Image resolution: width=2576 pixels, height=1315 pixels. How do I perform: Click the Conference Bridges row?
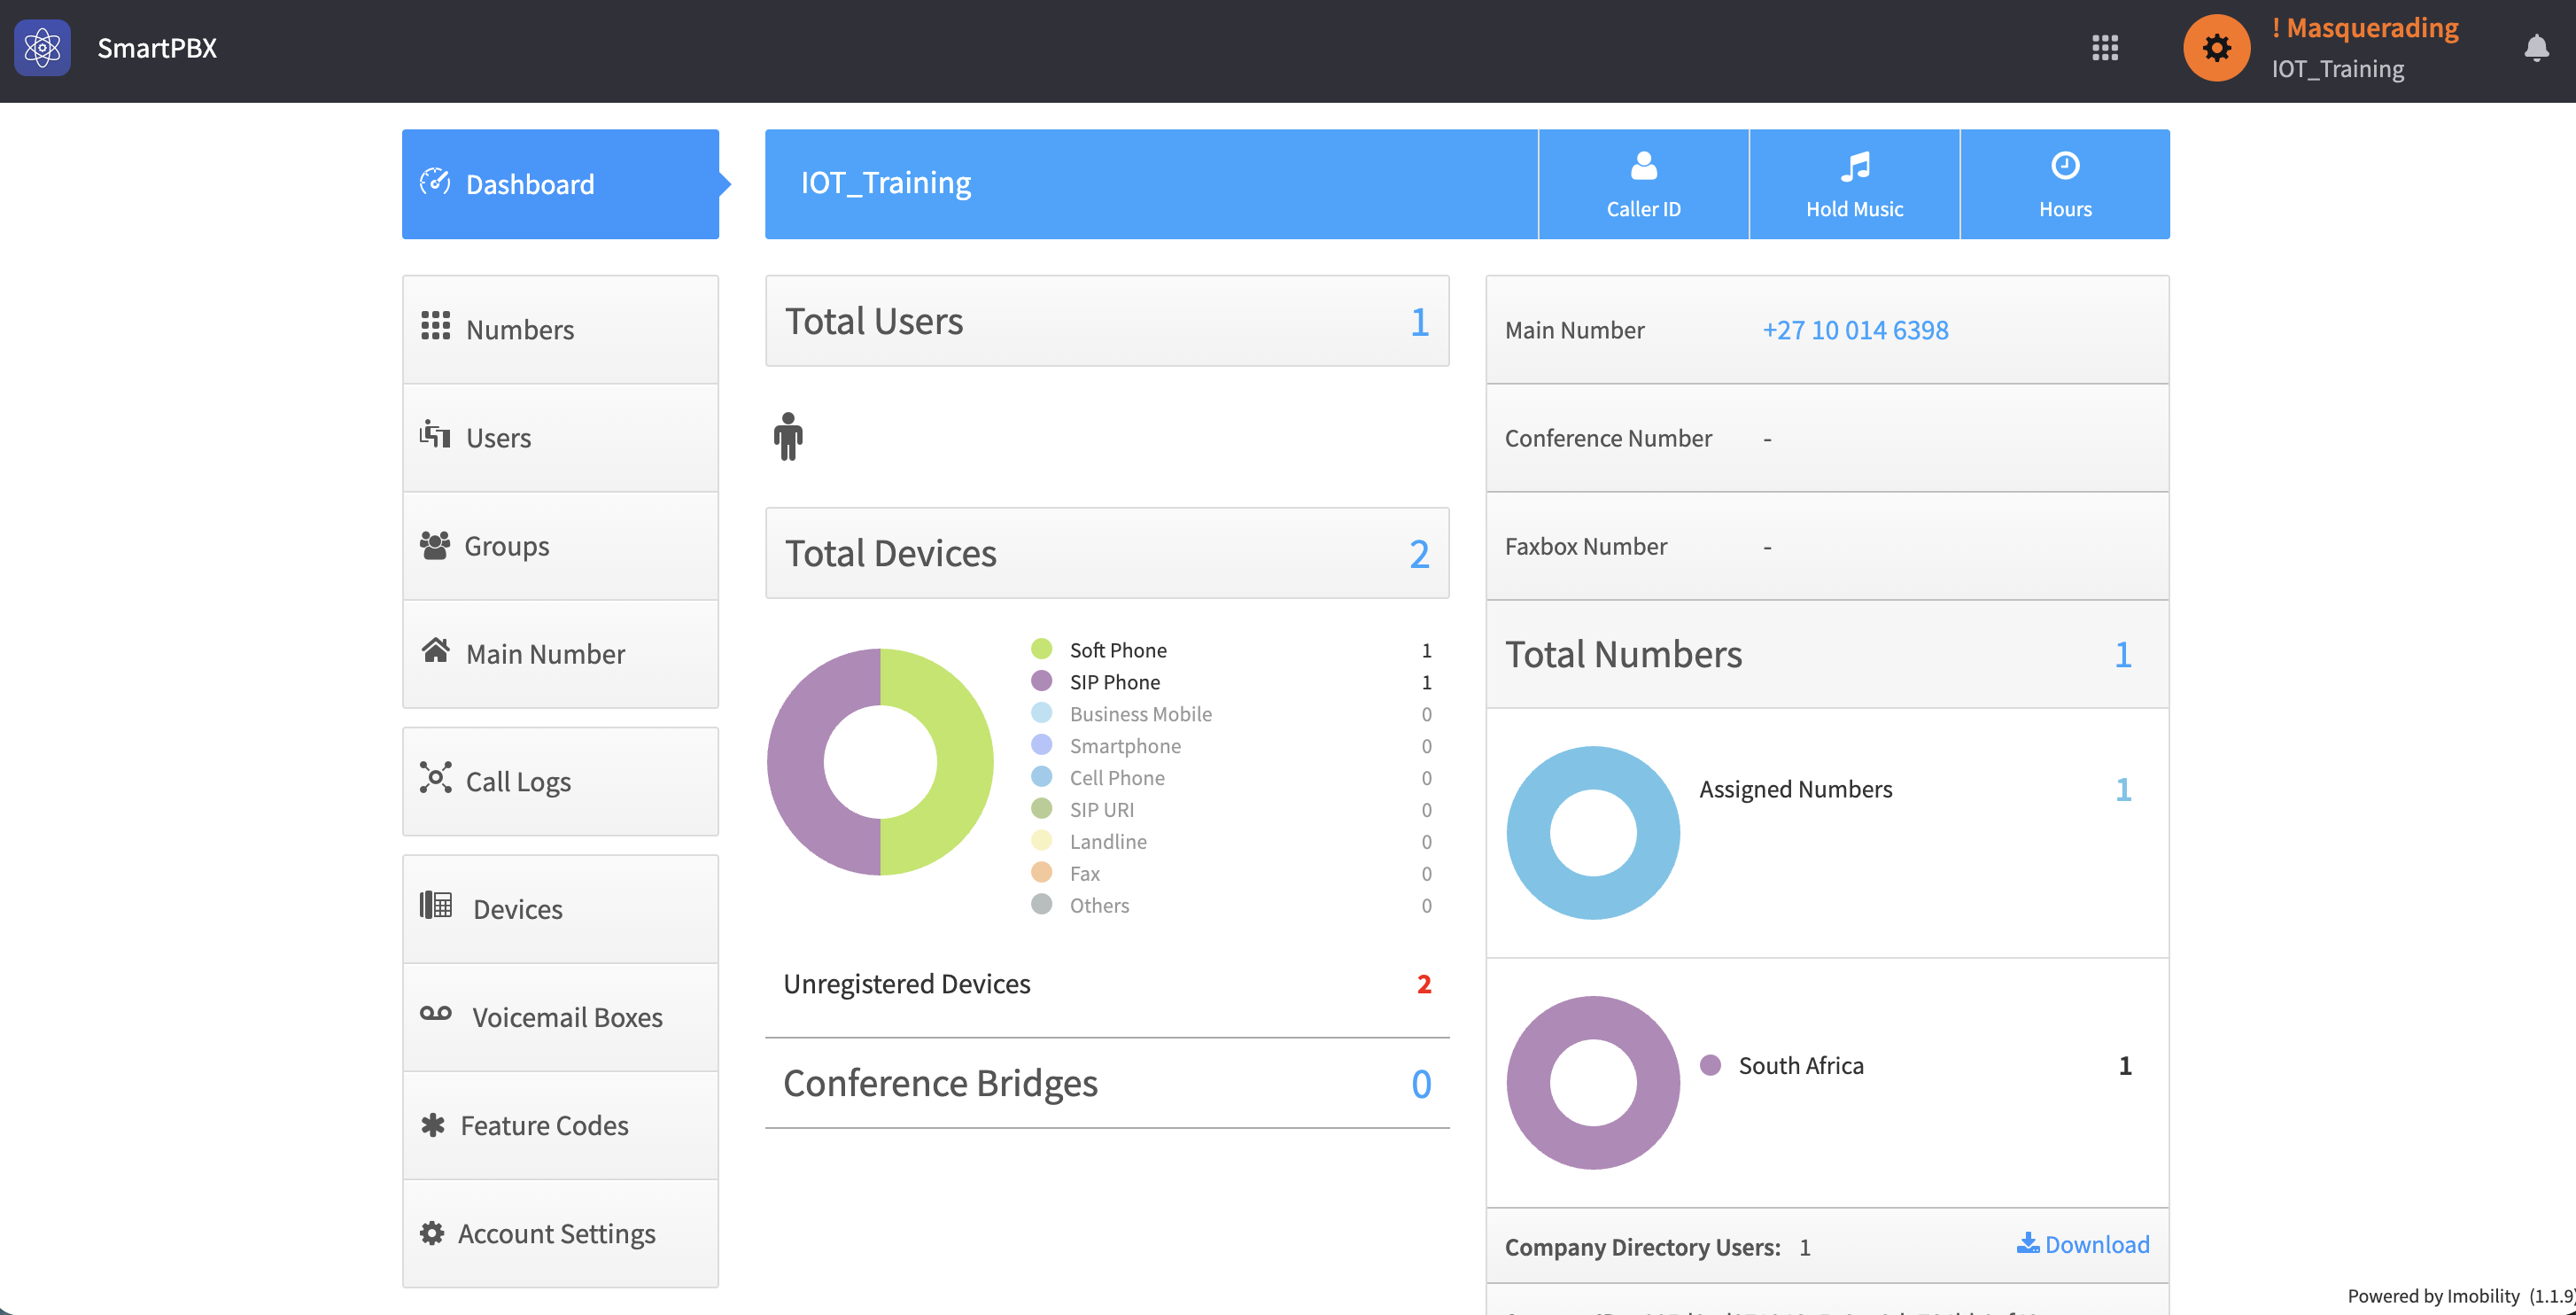pyautogui.click(x=1107, y=1083)
